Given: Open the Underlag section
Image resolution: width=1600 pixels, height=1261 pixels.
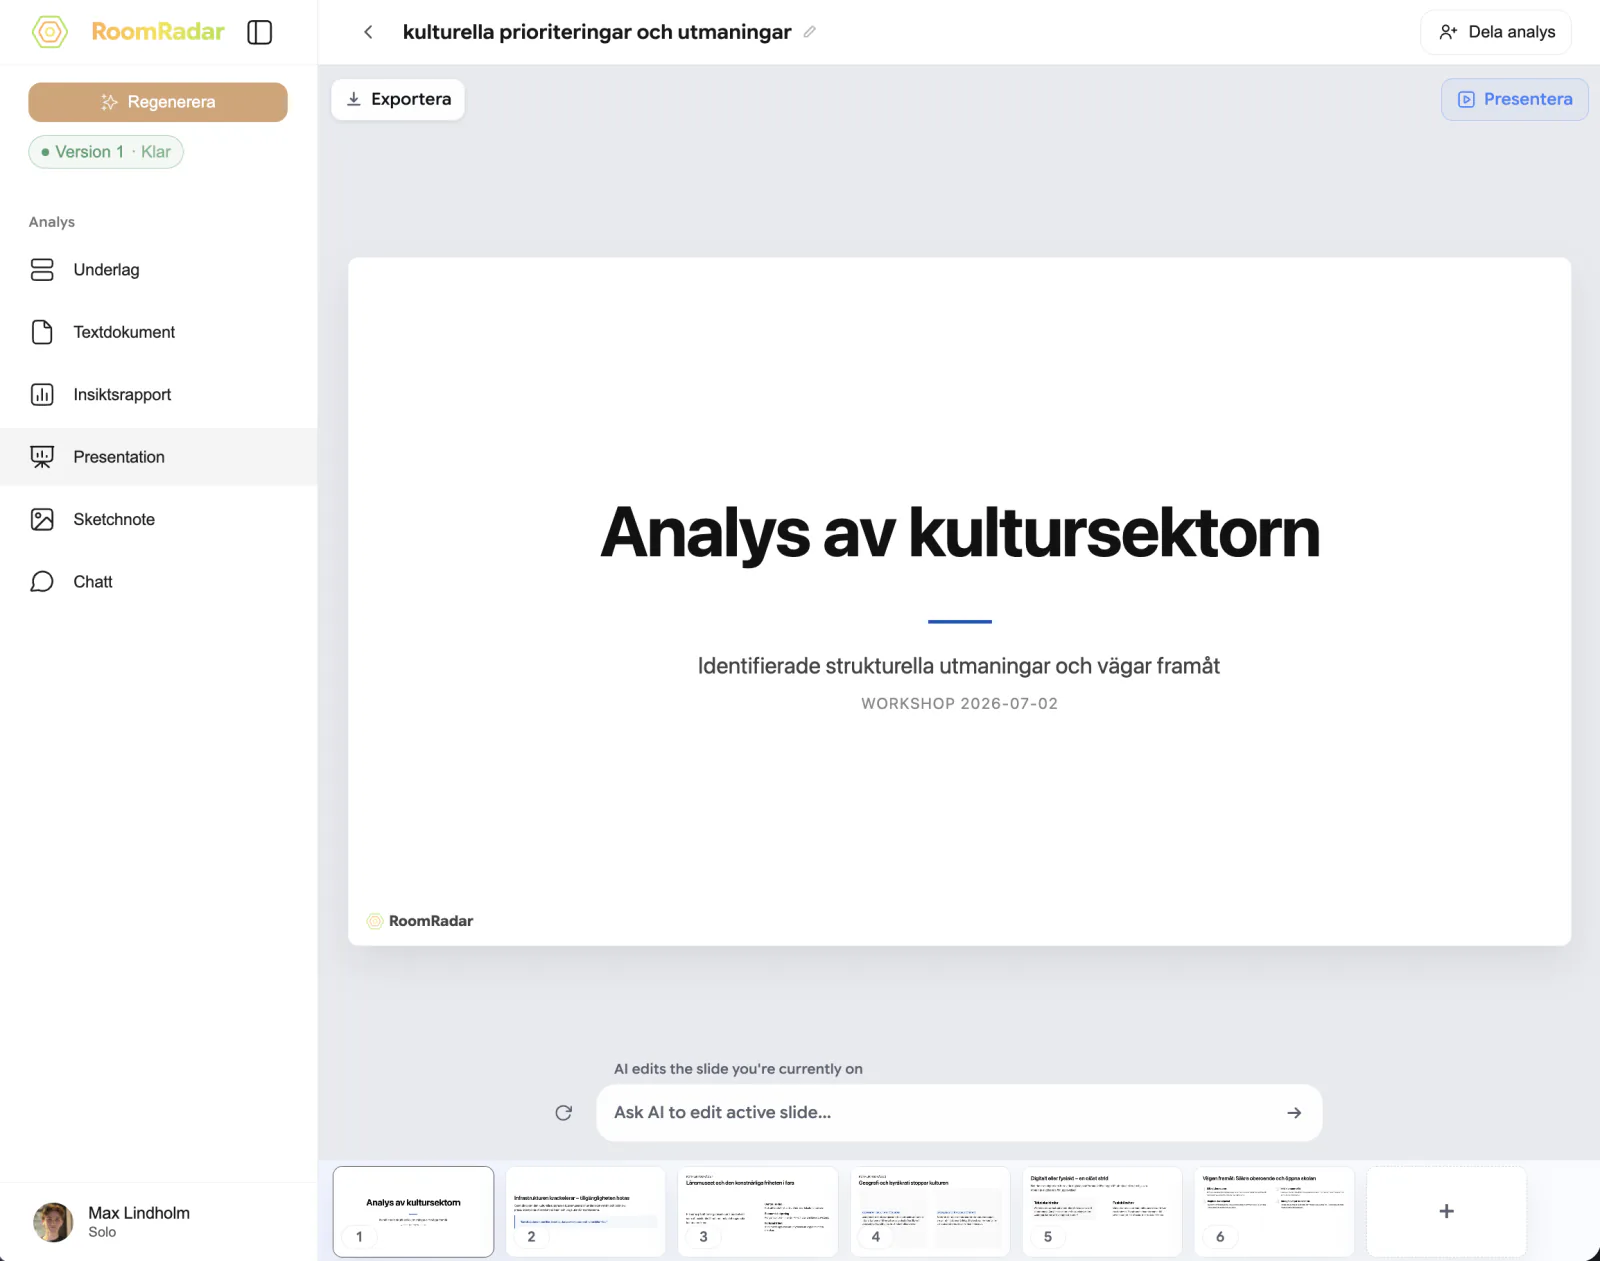Looking at the screenshot, I should pos(159,270).
